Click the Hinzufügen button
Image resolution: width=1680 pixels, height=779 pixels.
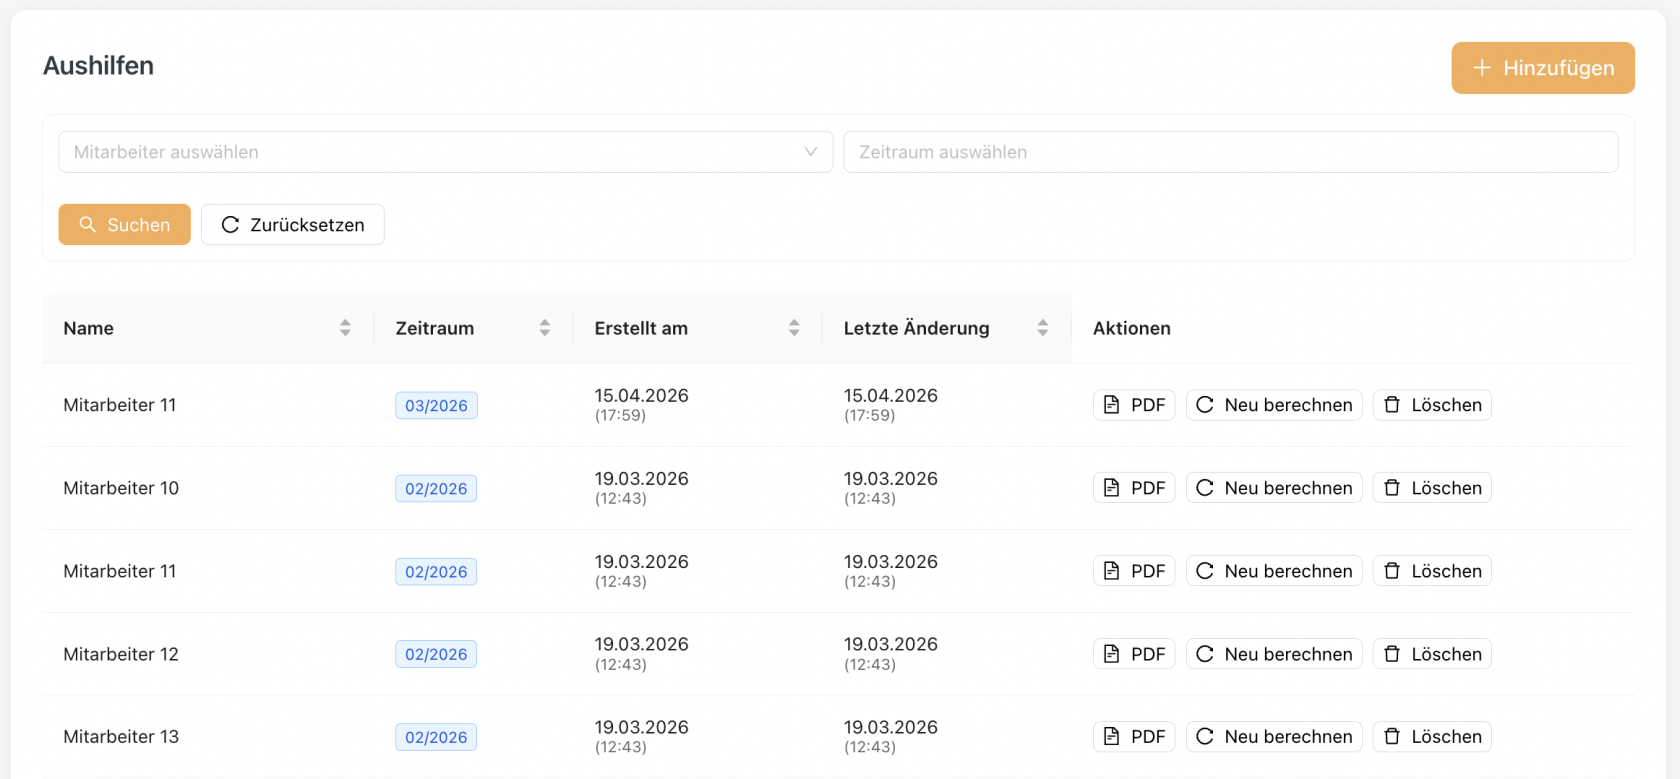point(1543,68)
